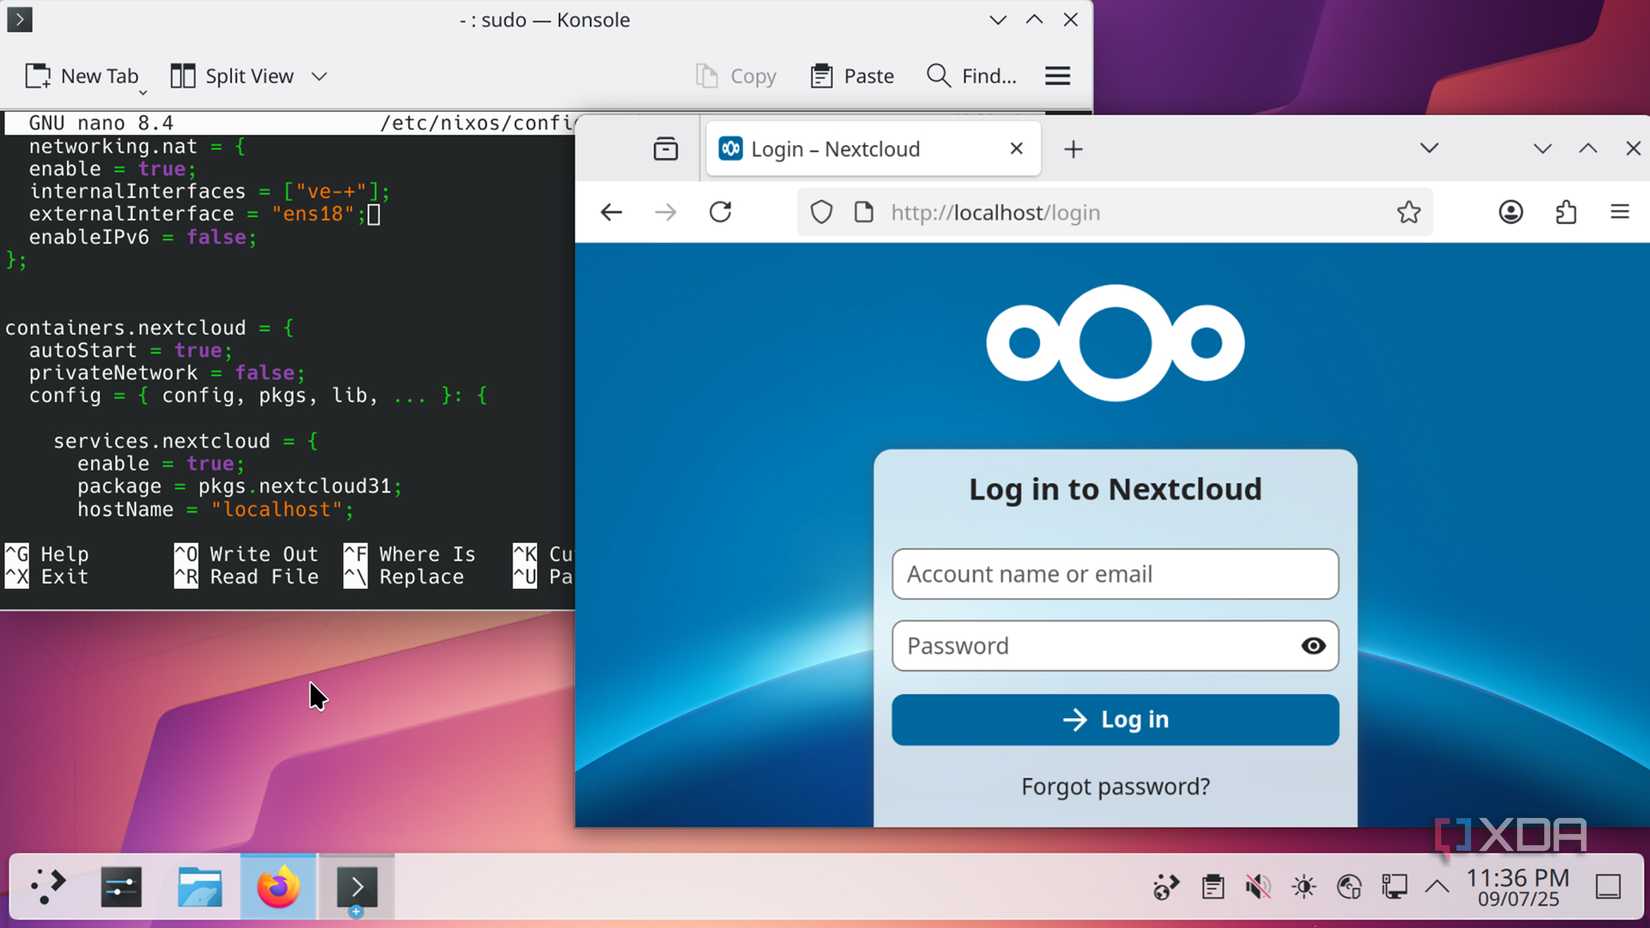Click Account name or email field

(1115, 574)
